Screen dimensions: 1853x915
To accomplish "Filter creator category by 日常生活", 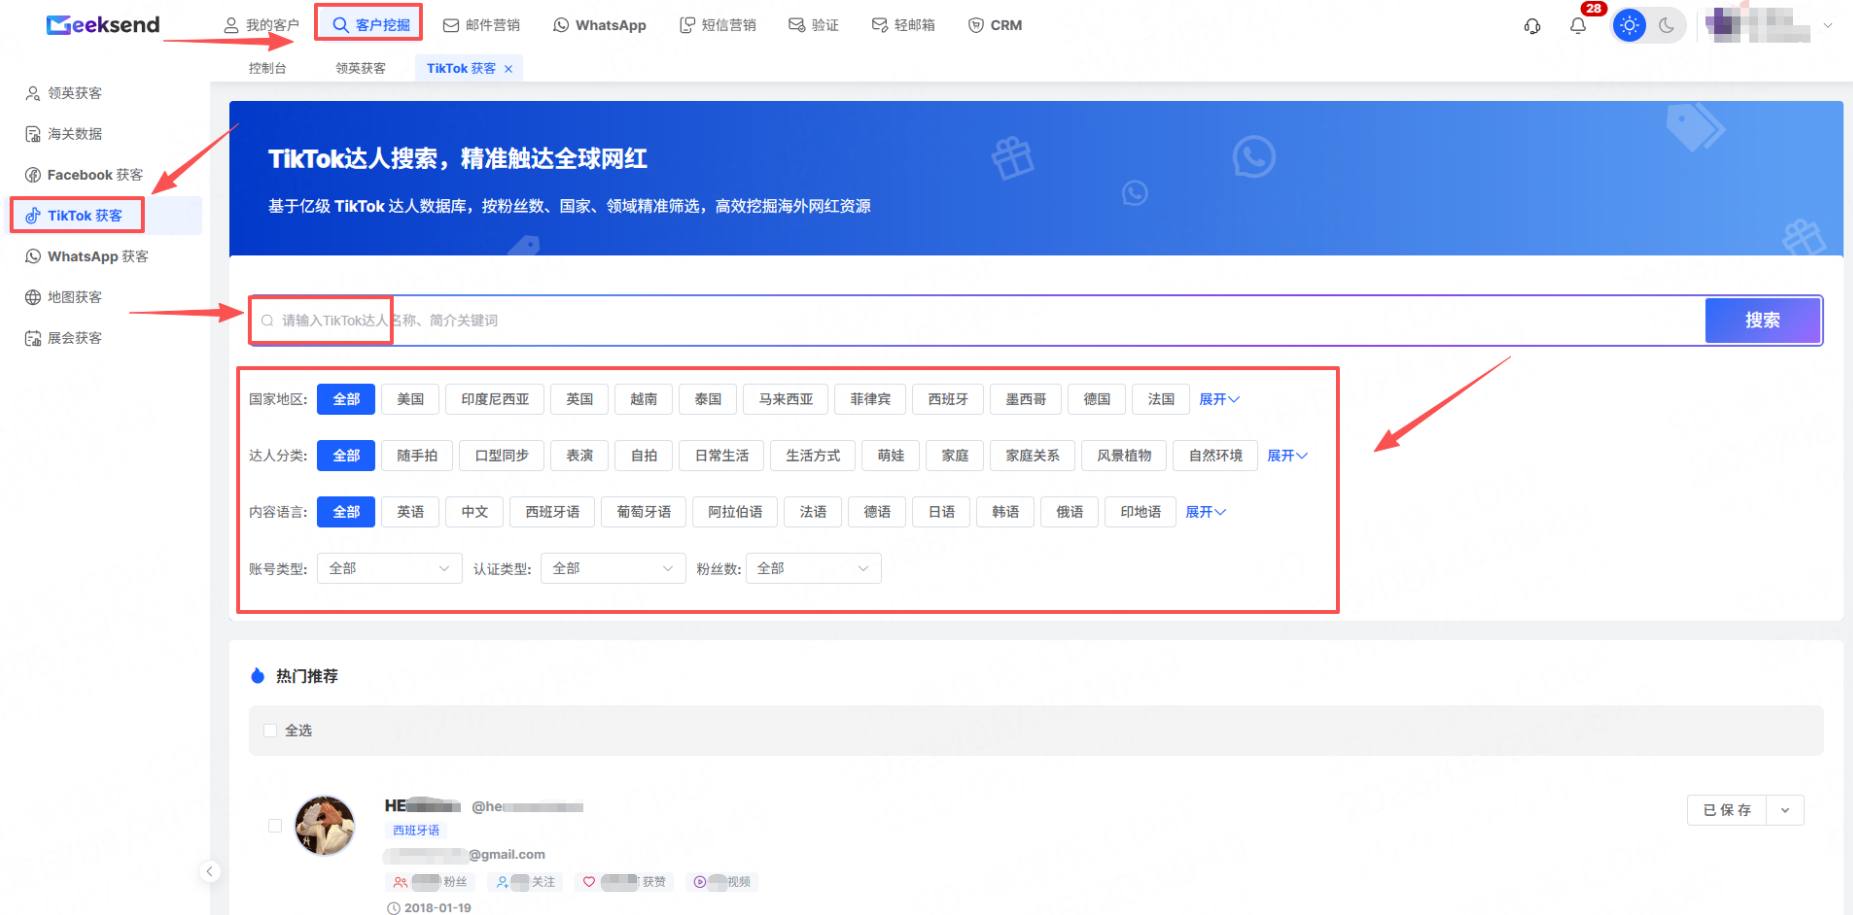I will (x=722, y=455).
